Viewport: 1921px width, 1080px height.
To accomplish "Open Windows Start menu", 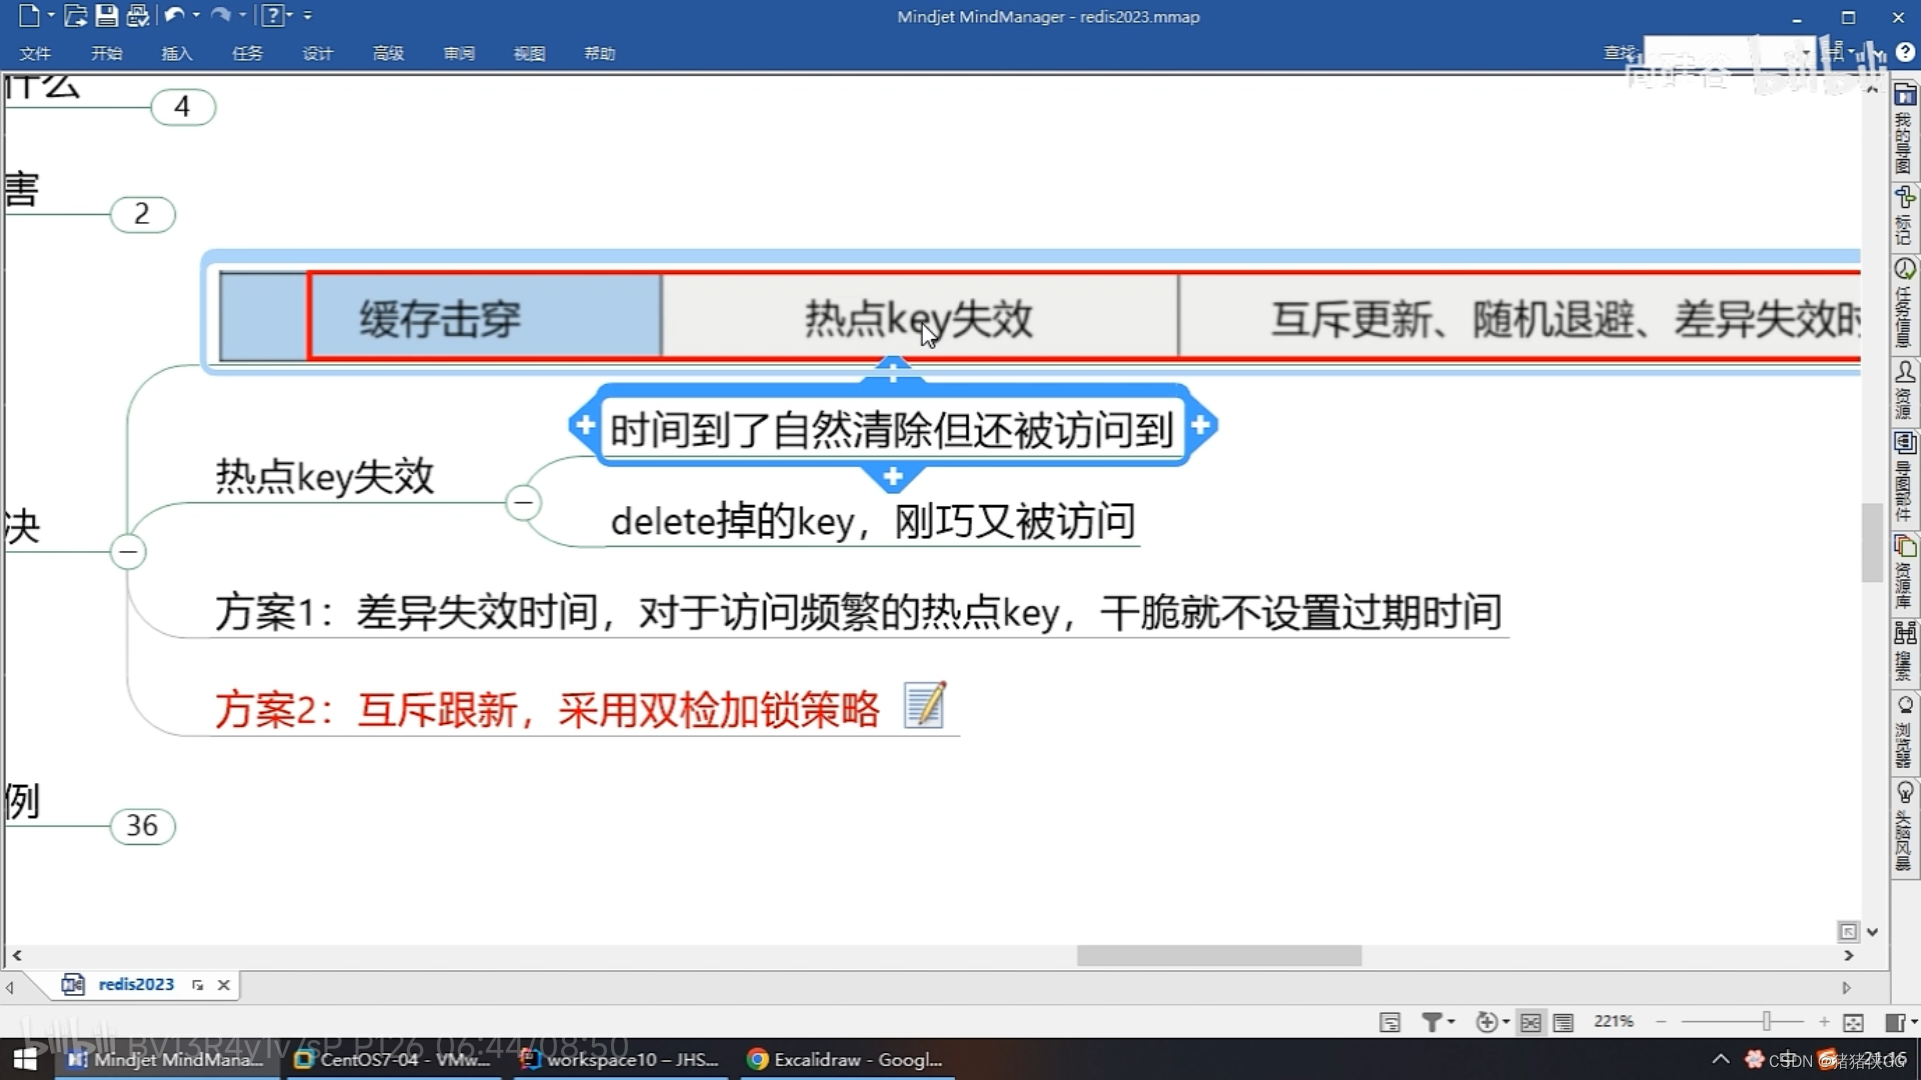I will pyautogui.click(x=26, y=1059).
